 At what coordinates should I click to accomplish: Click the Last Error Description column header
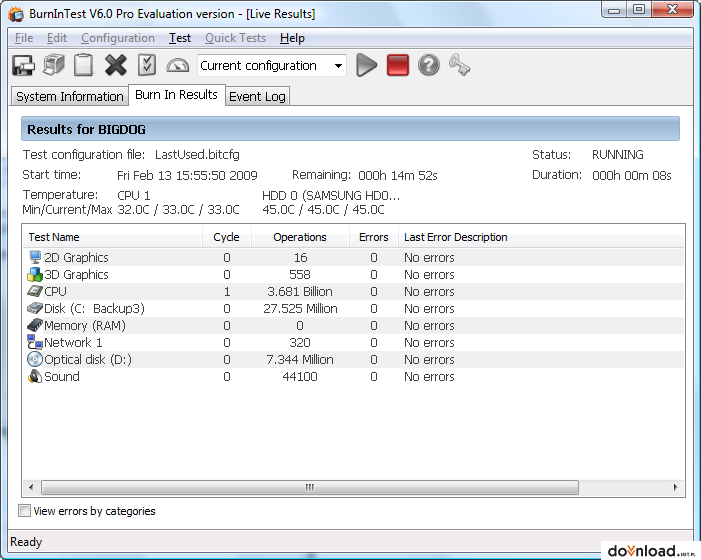coord(456,237)
